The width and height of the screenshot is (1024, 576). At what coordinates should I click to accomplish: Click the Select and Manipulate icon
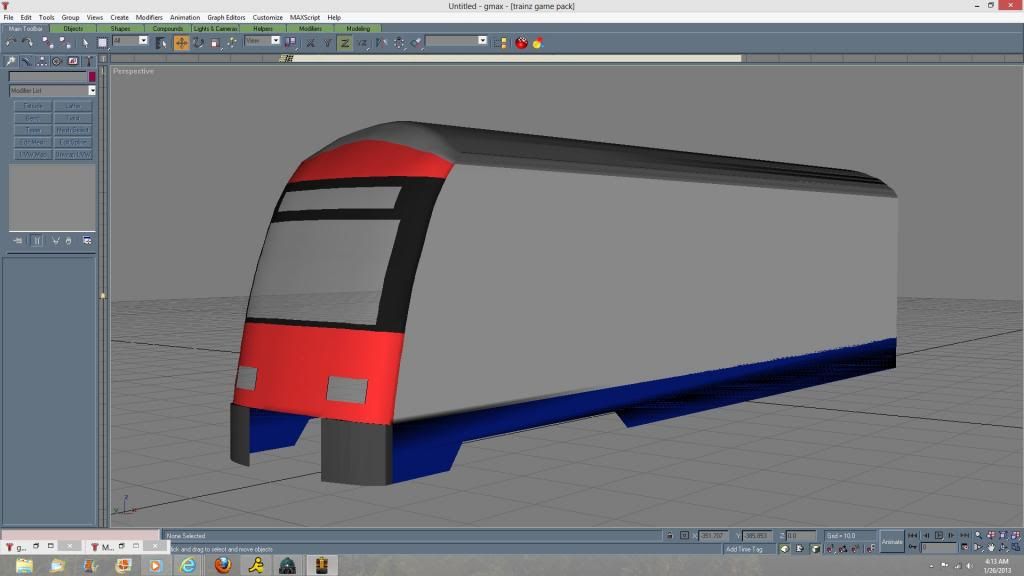[x=232, y=42]
